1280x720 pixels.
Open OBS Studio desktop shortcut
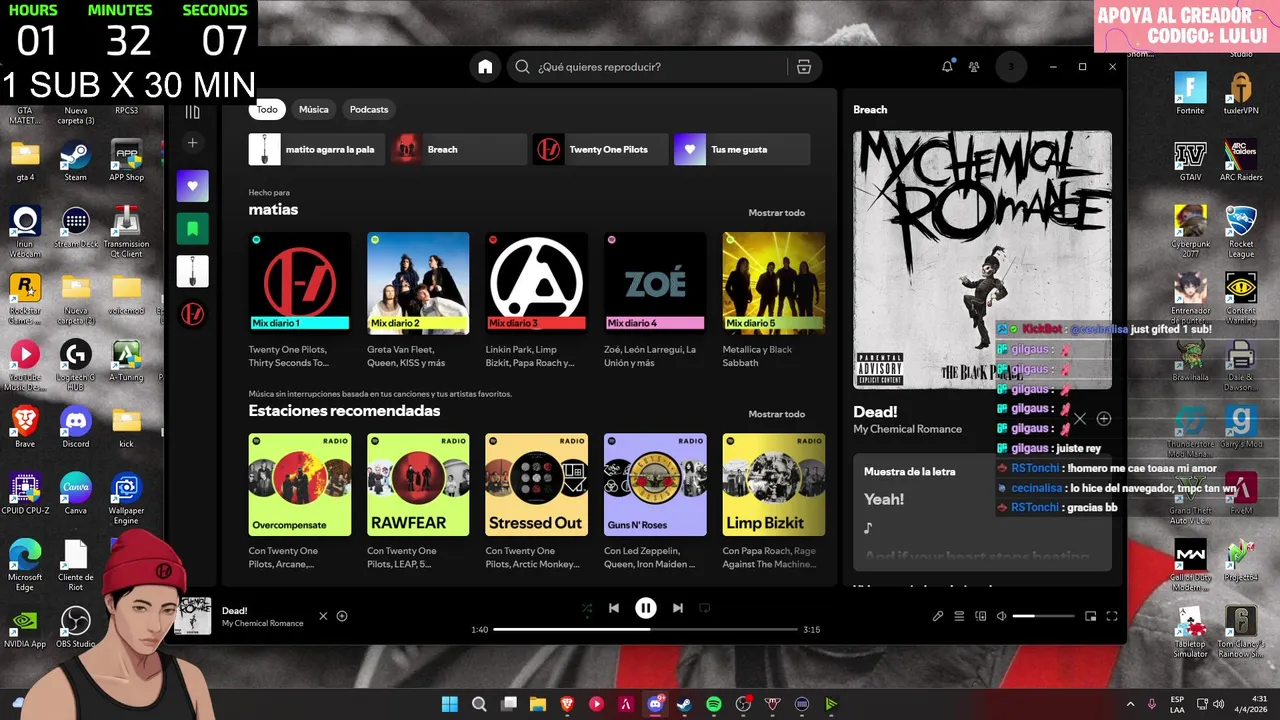76,628
